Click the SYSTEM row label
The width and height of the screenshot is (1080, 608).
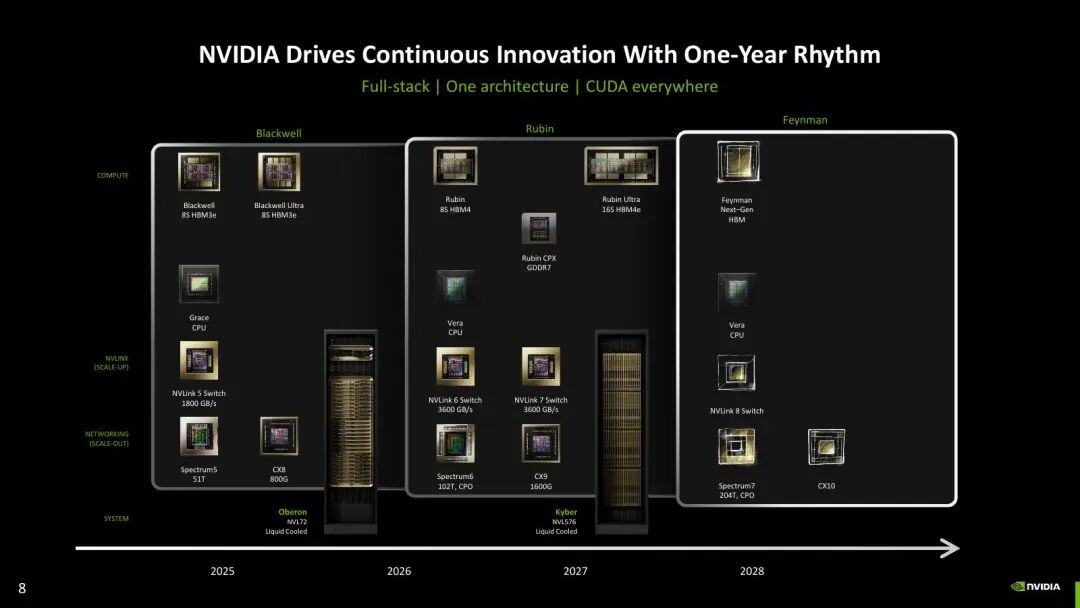pyautogui.click(x=116, y=518)
